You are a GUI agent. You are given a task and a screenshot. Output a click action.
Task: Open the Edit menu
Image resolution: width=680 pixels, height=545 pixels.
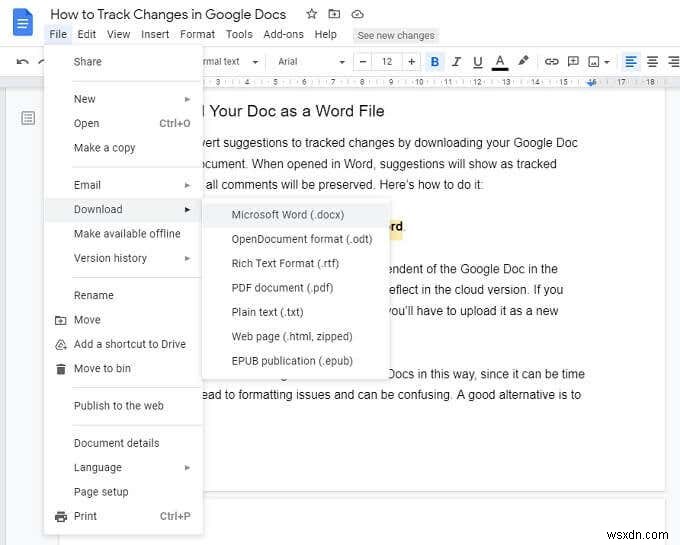tap(87, 34)
